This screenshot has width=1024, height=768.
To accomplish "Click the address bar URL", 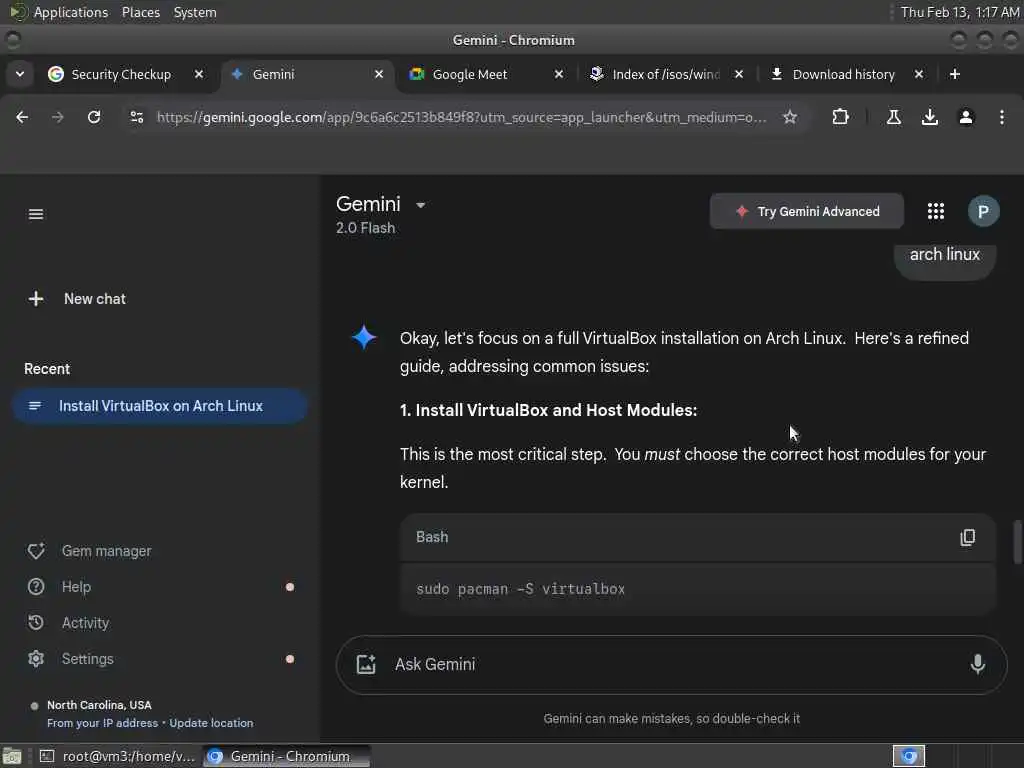I will coord(461,118).
